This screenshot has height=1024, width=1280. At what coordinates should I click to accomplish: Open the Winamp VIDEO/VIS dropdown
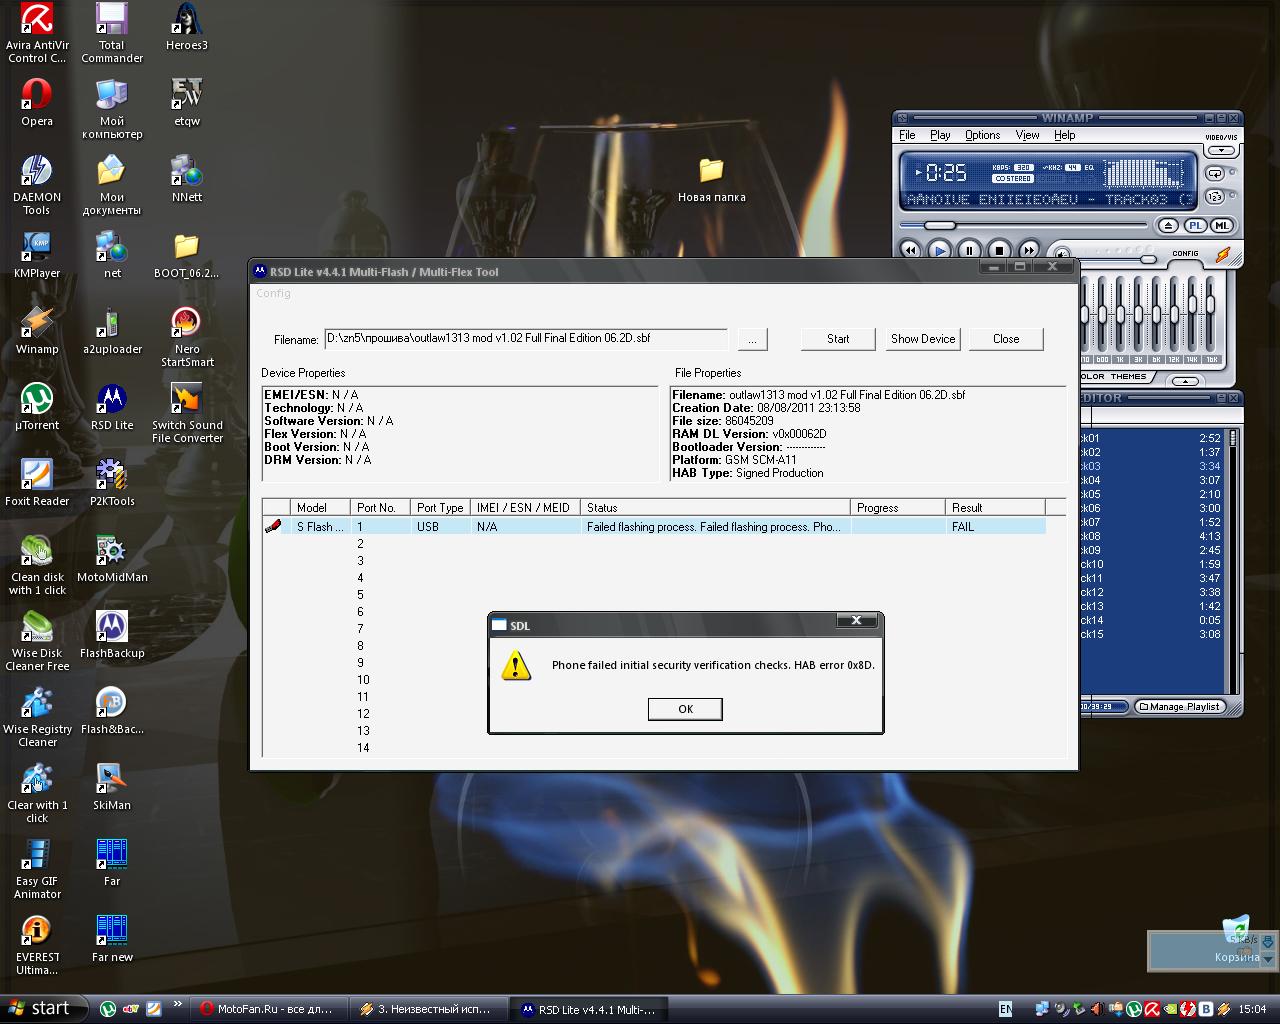[1221, 151]
